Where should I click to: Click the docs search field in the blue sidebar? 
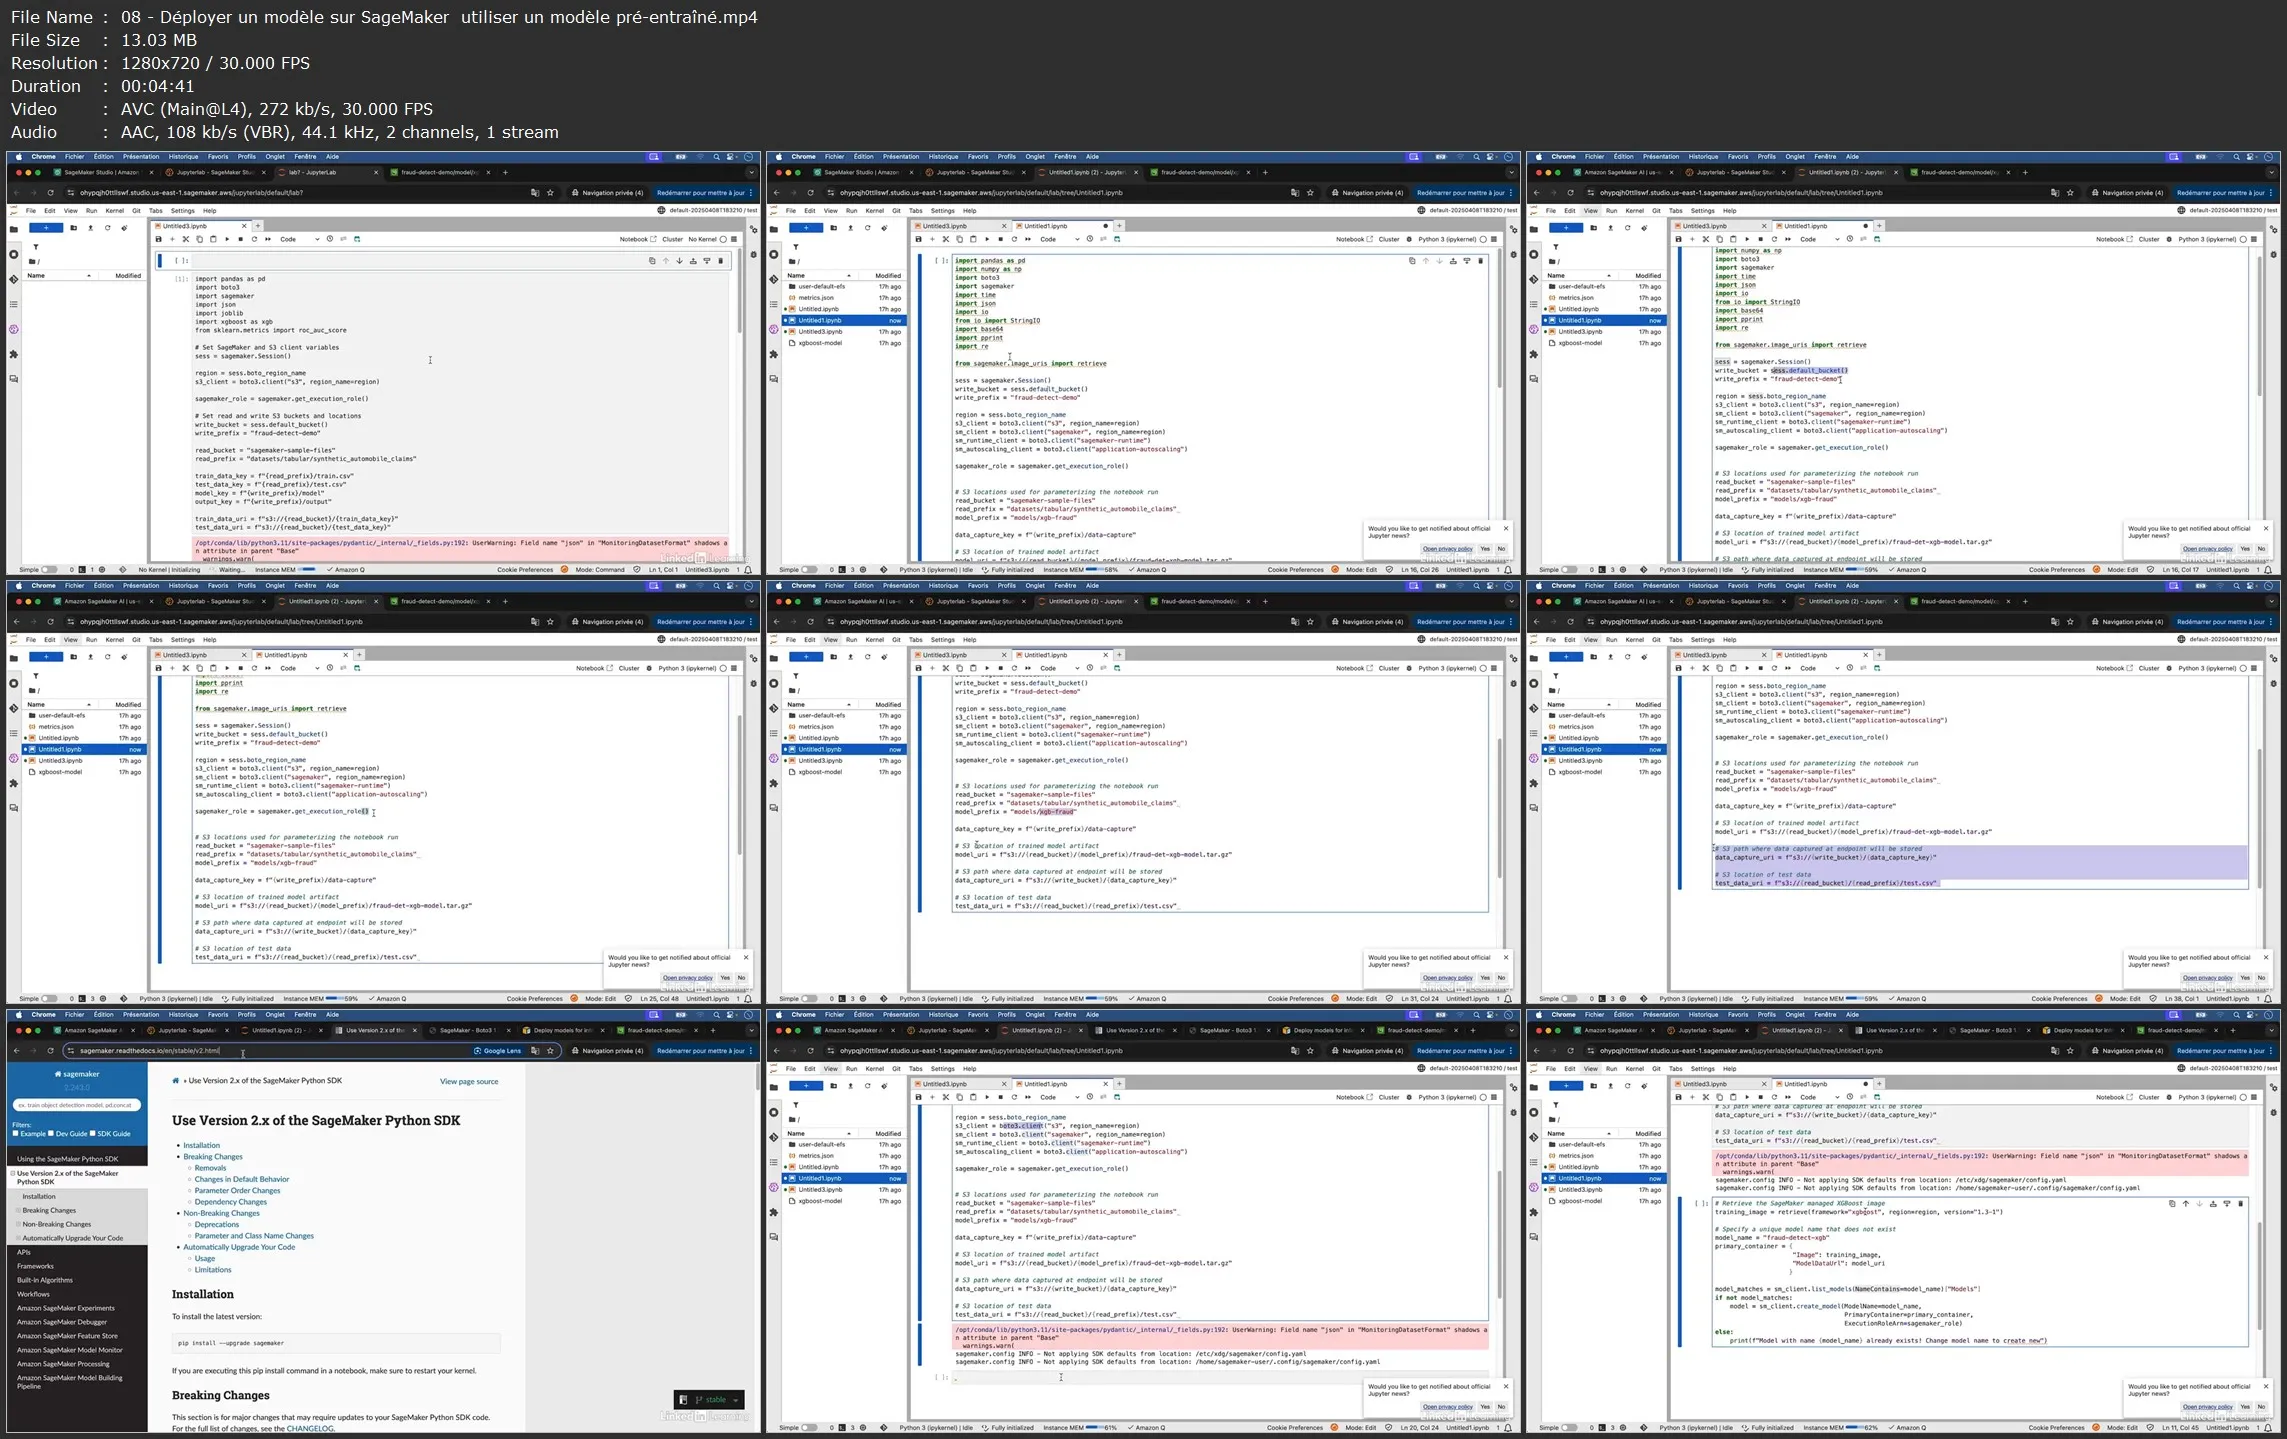coord(77,1105)
